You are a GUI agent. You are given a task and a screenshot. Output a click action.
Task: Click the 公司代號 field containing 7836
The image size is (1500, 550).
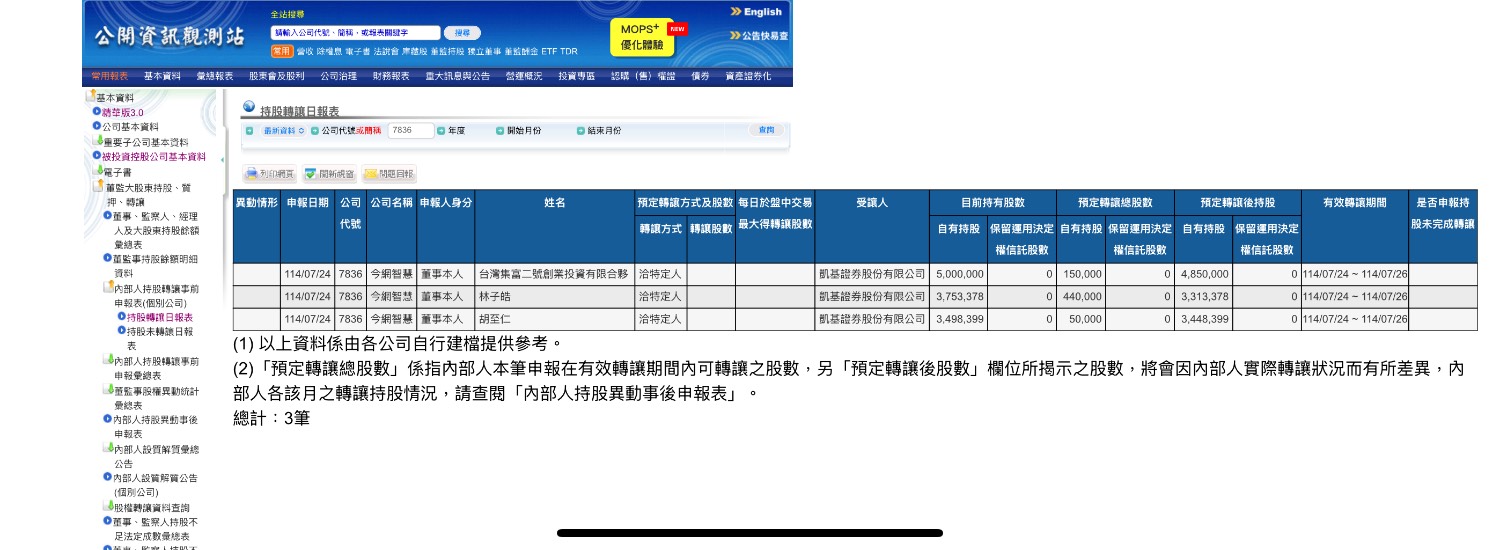pyautogui.click(x=411, y=131)
